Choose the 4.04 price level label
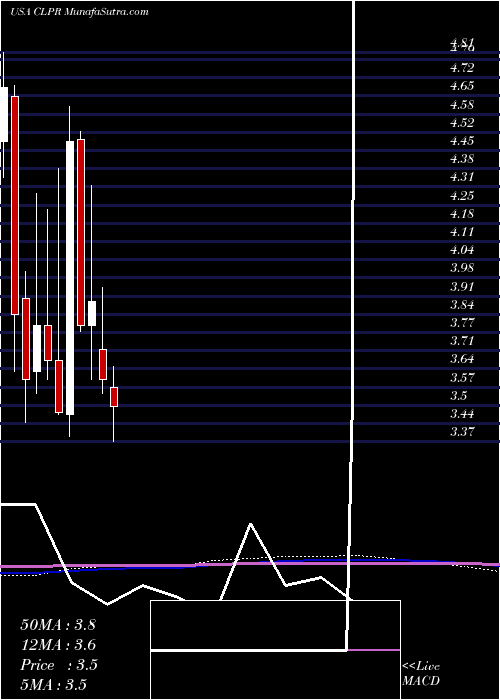 (462, 250)
